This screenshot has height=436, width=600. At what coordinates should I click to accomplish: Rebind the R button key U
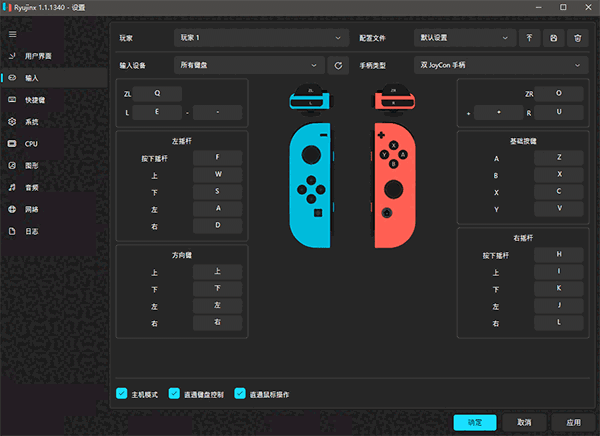(559, 112)
